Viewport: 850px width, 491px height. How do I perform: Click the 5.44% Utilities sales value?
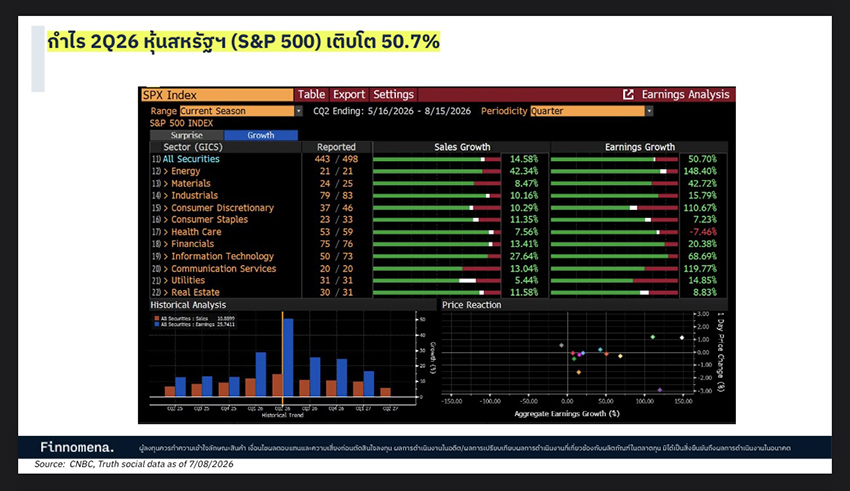tap(526, 280)
